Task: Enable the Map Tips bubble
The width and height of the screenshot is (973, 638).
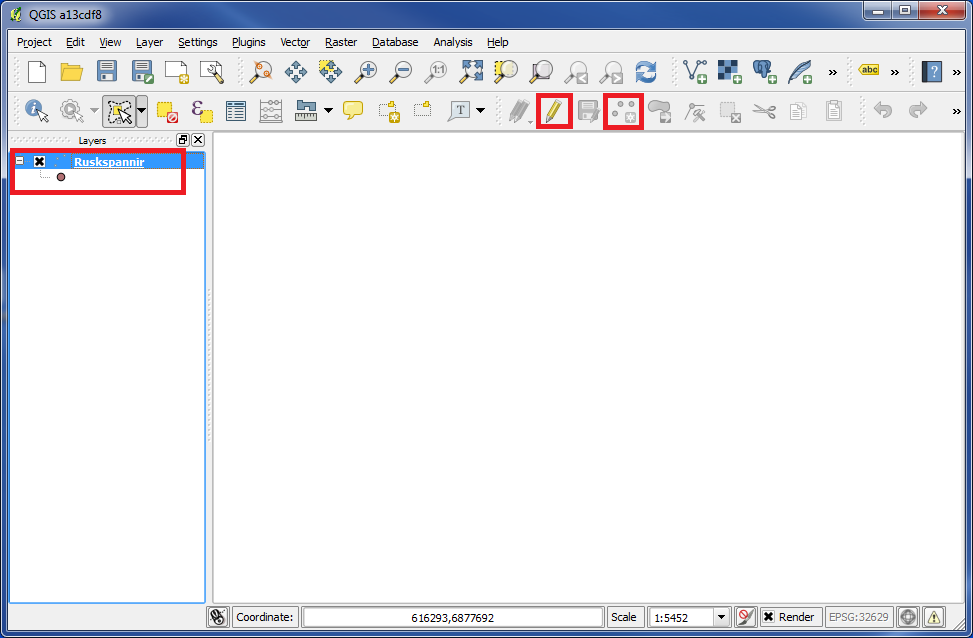Action: click(353, 110)
